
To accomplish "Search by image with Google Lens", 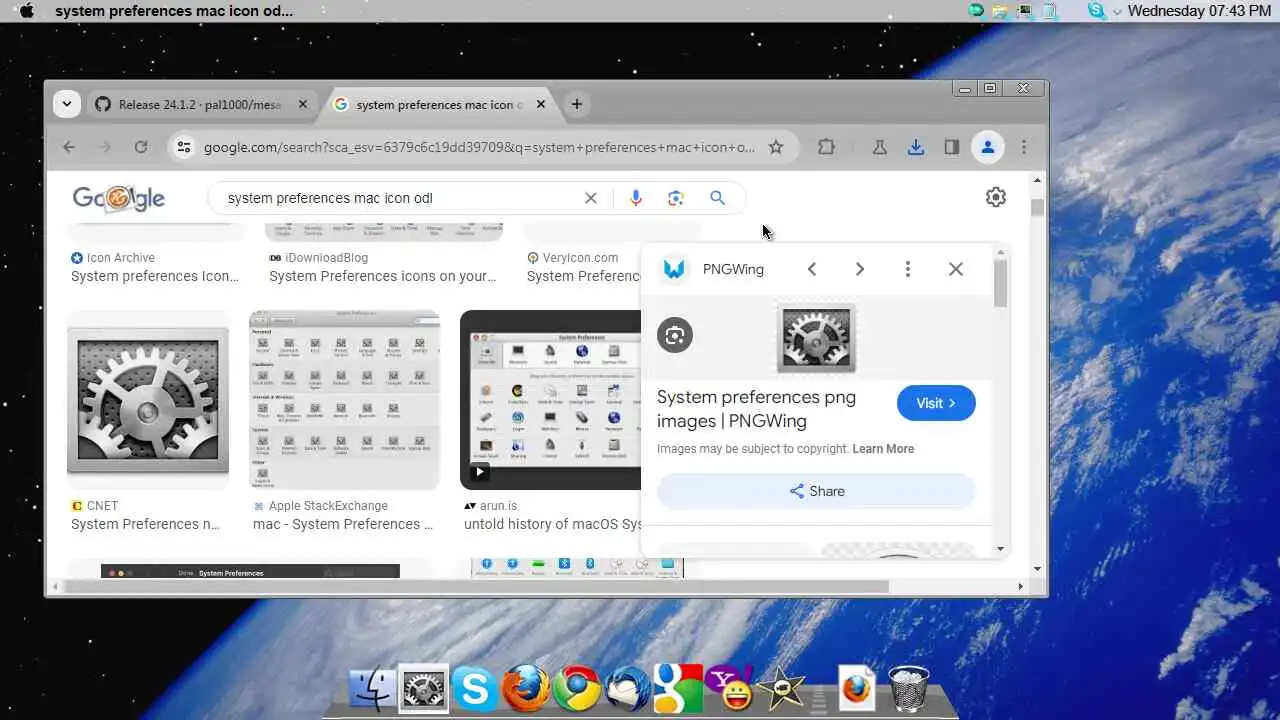I will (x=676, y=198).
